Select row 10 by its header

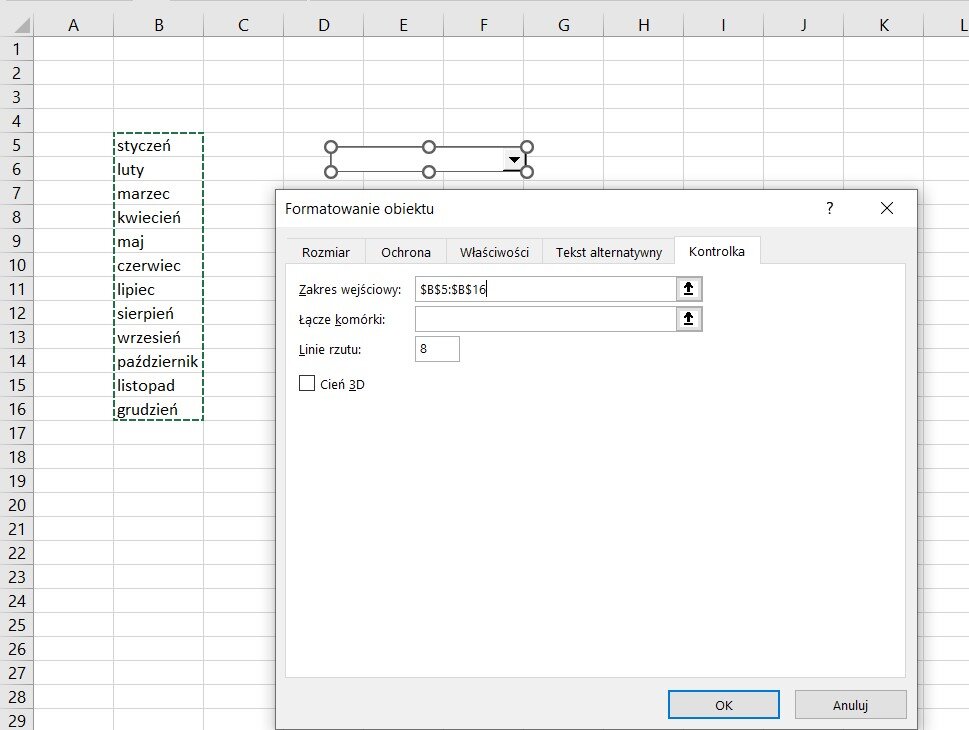(x=17, y=265)
